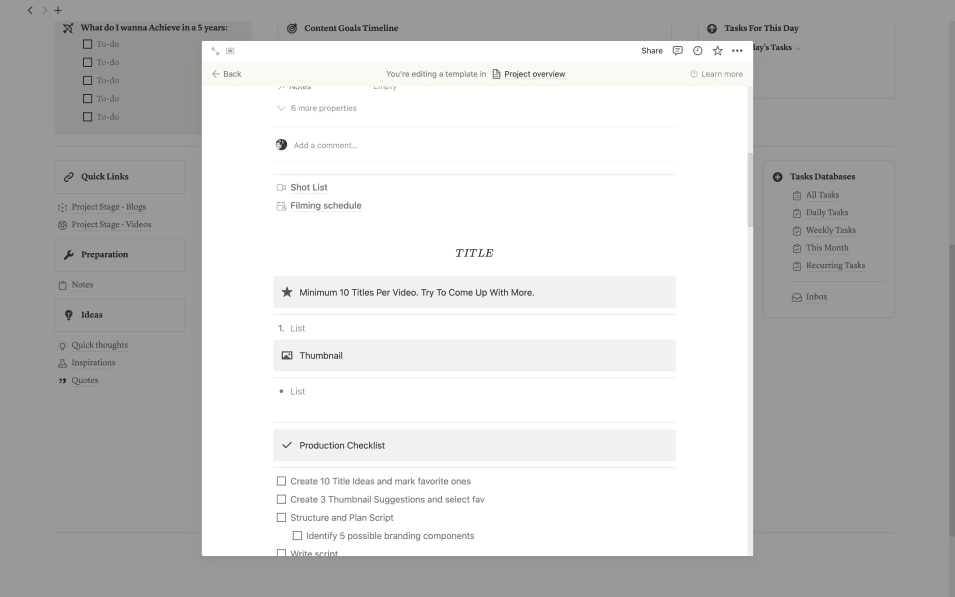Click Back to leave template editing

click(x=227, y=74)
